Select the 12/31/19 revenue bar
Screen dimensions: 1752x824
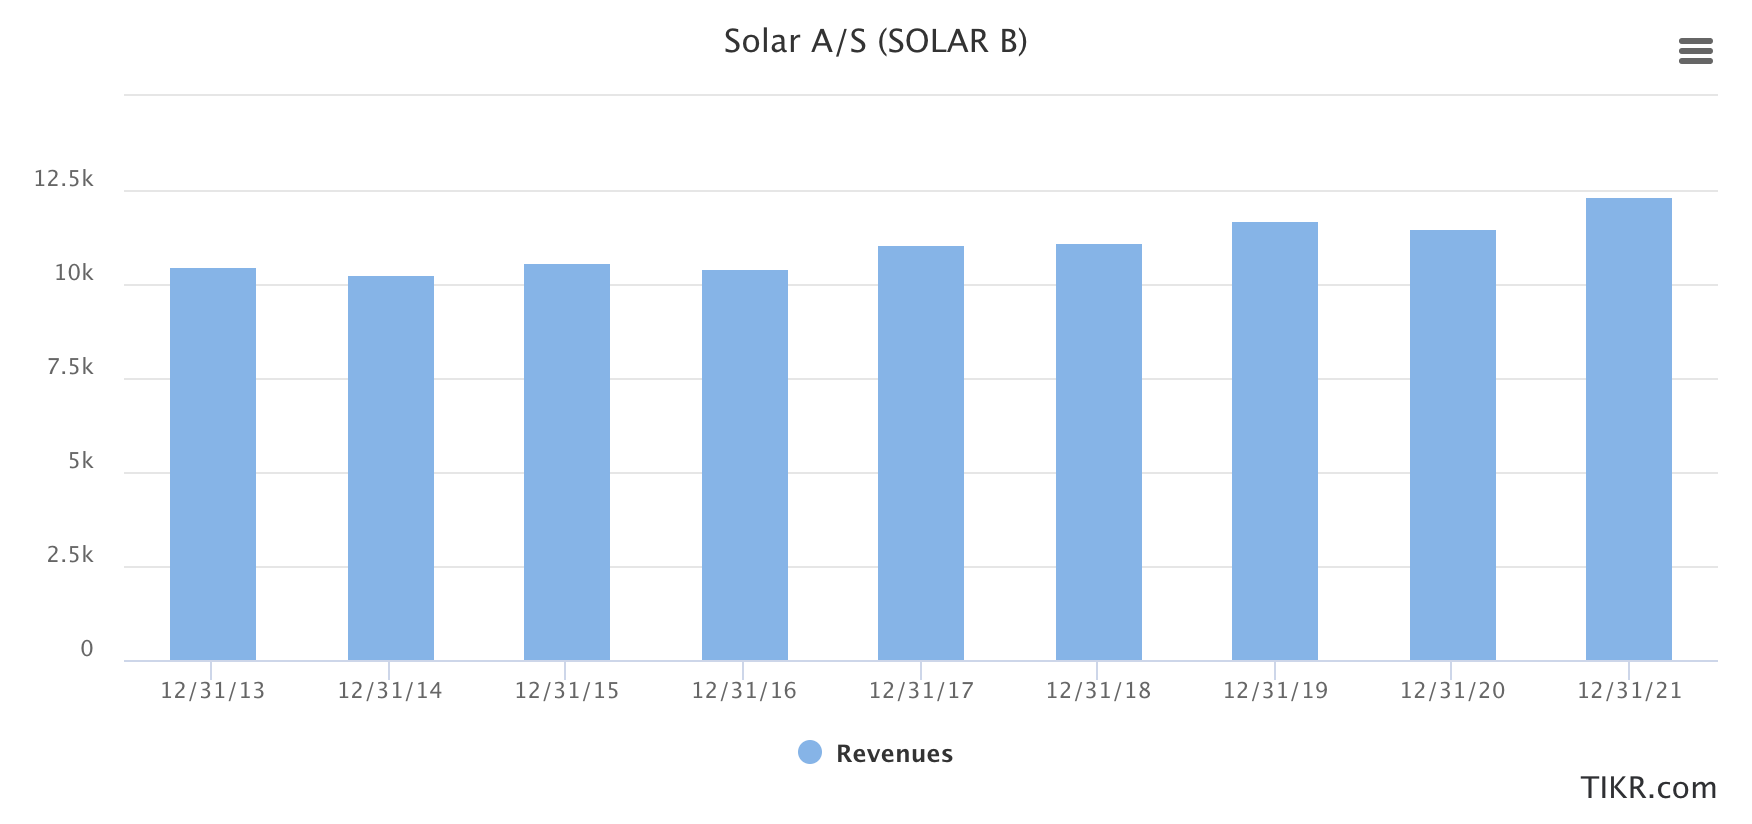coord(1275,441)
